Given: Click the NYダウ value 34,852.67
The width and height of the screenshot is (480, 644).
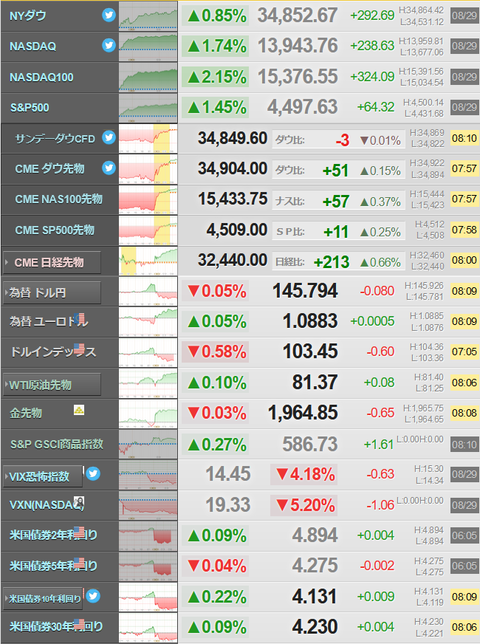Looking at the screenshot, I should 298,16.
